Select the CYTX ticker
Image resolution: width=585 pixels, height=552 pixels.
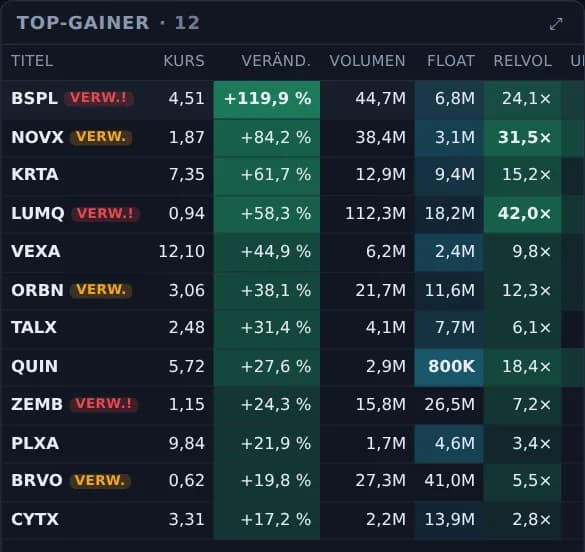35,519
